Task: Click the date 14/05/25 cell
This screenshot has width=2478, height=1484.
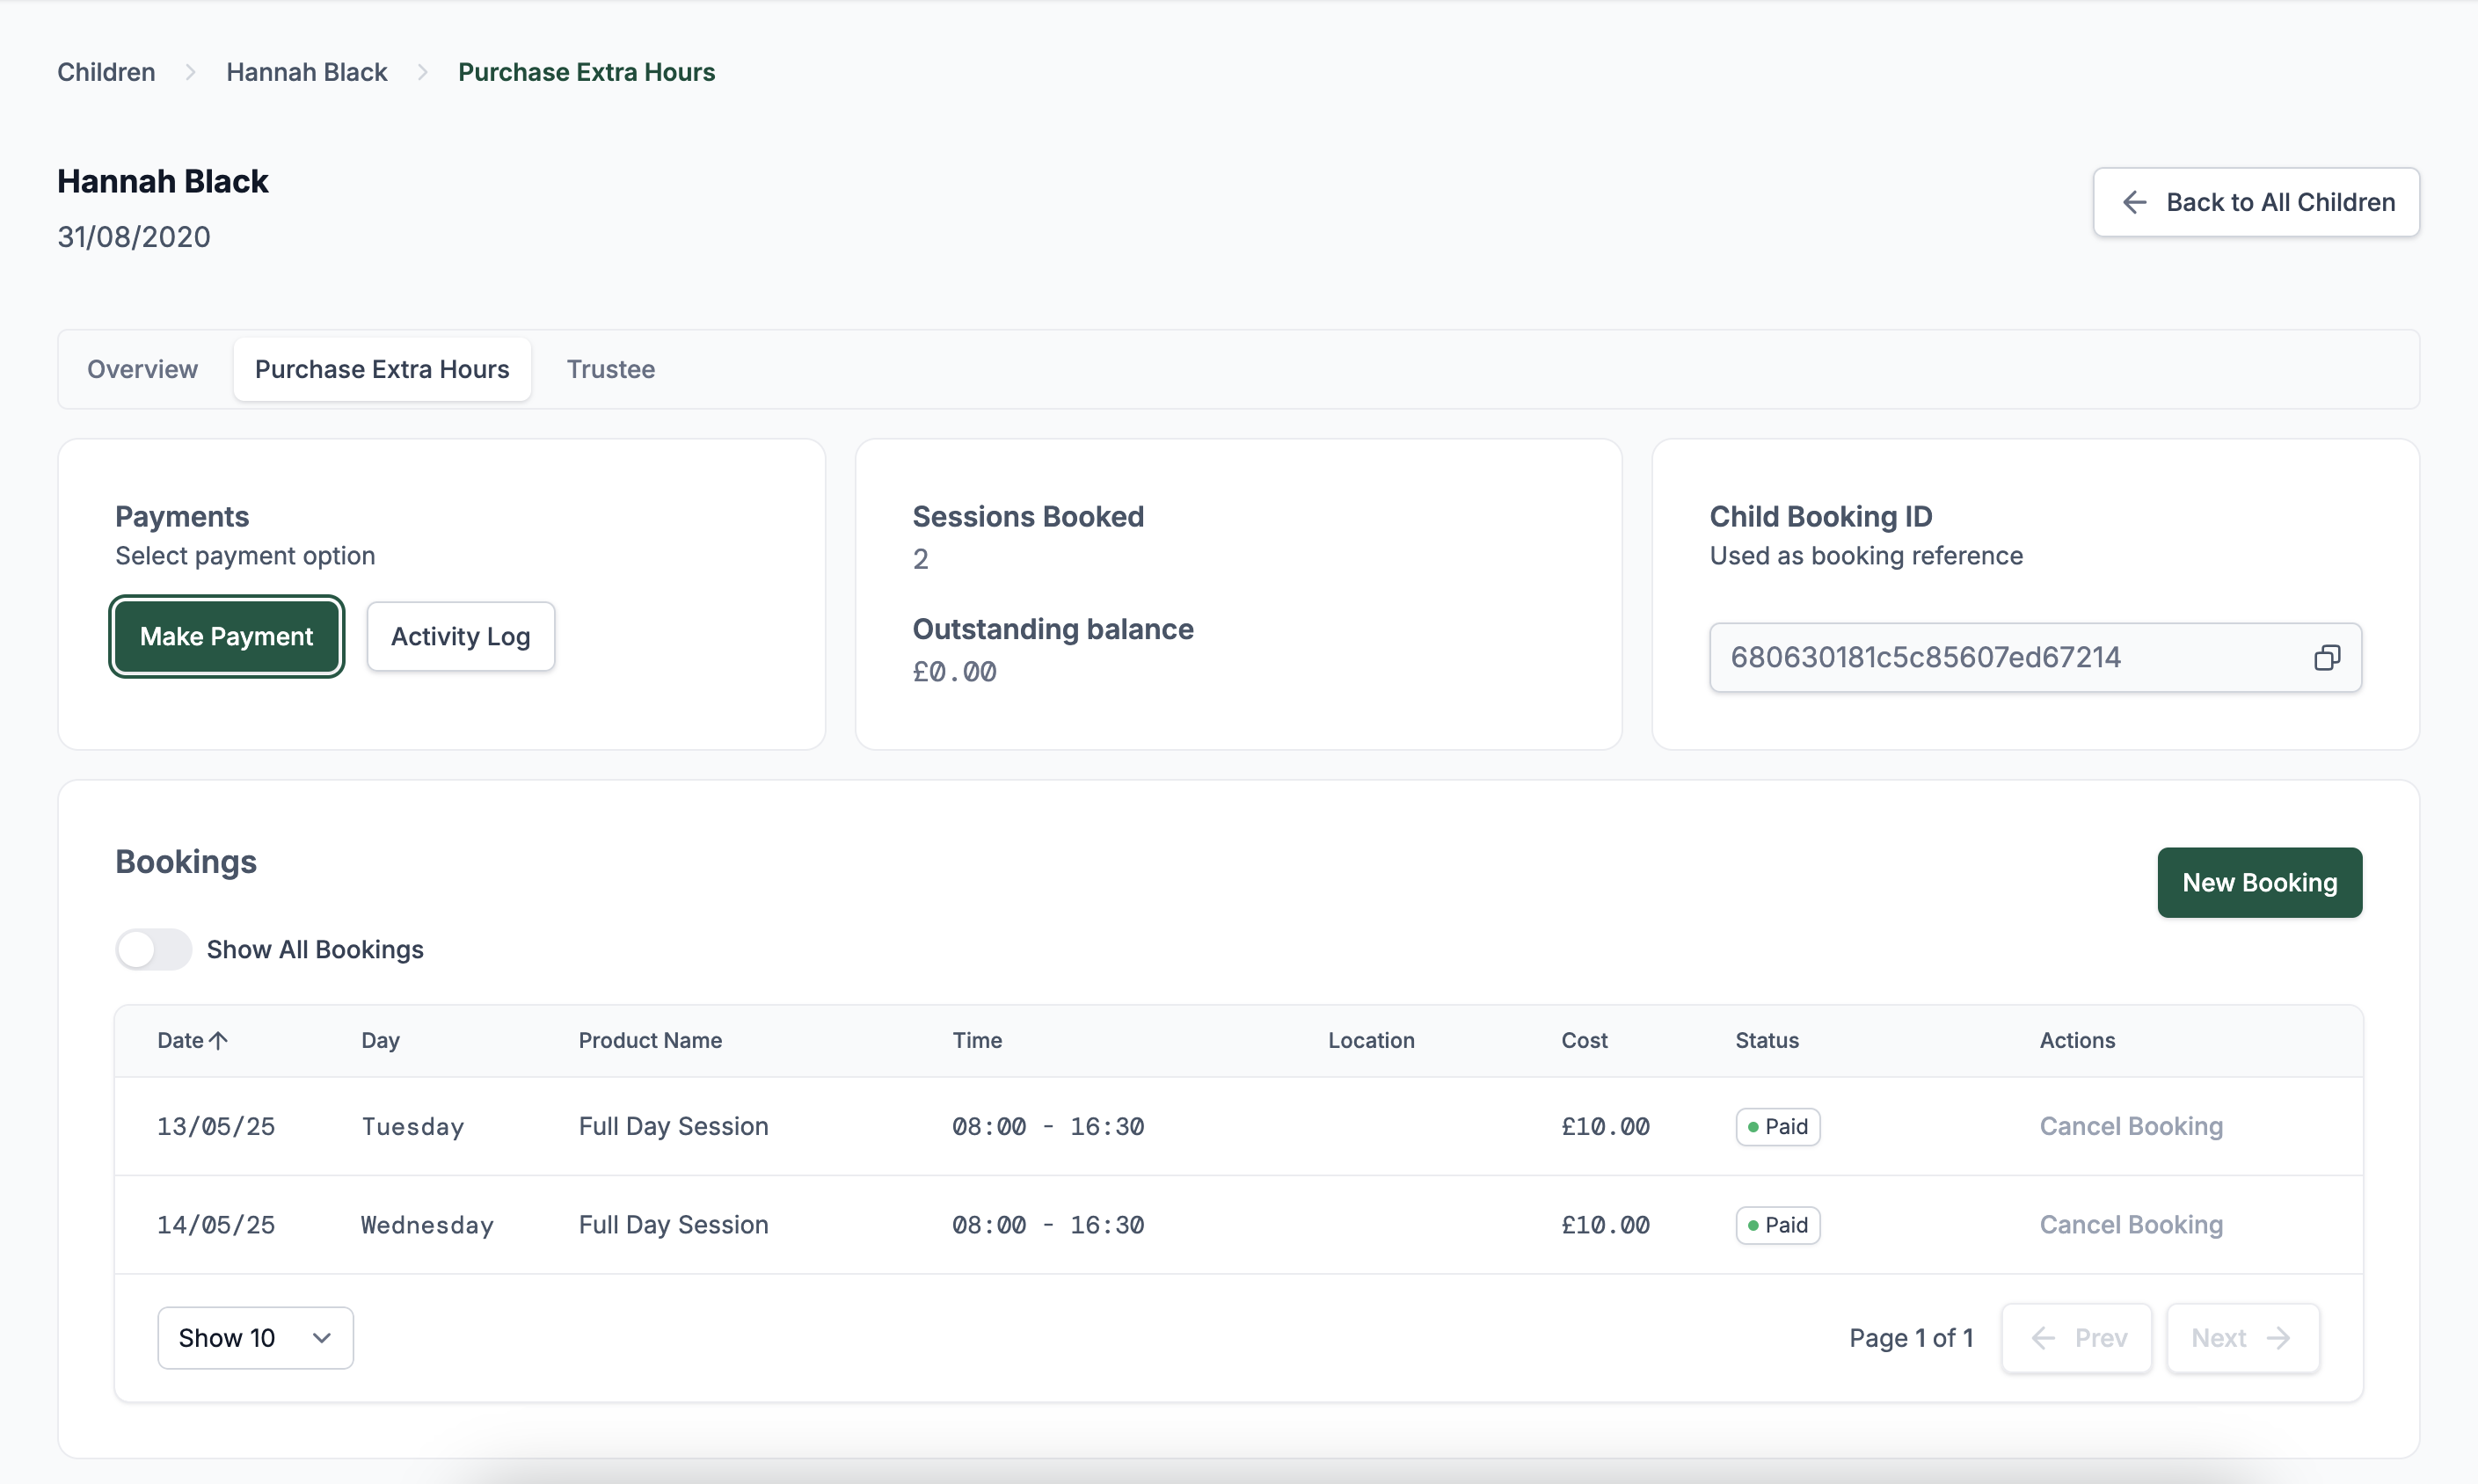Action: pos(216,1225)
